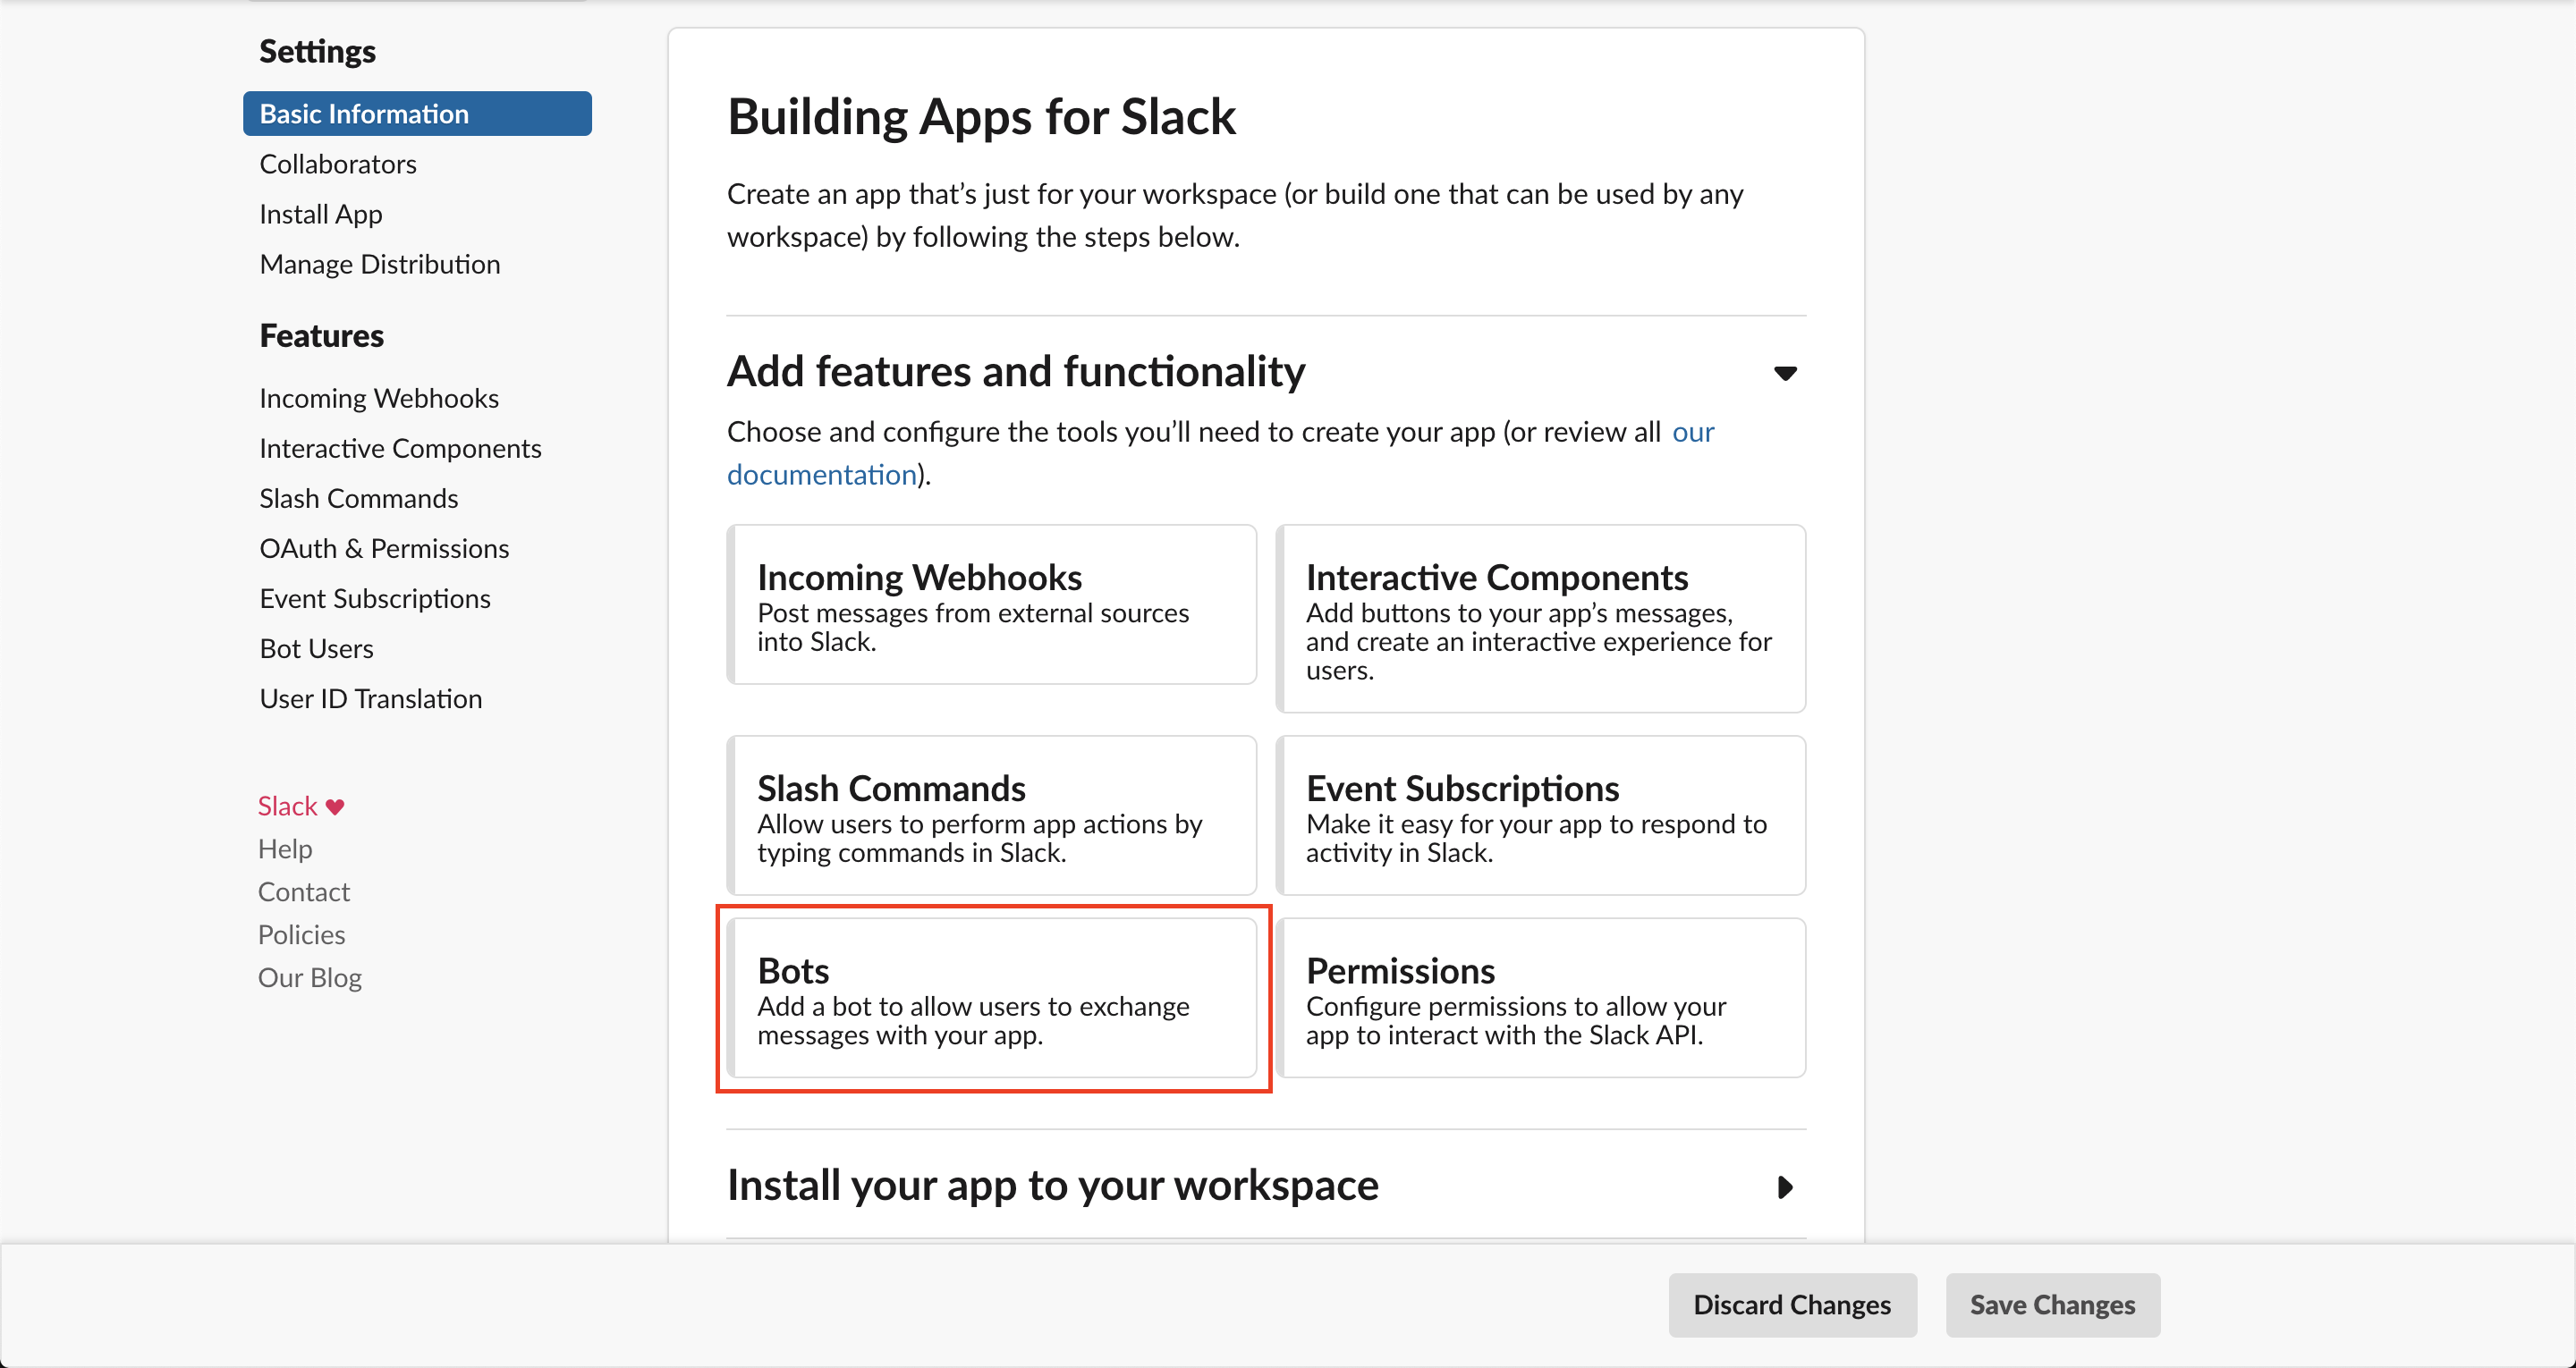
Task: Open the Bots feature card
Action: (x=992, y=998)
